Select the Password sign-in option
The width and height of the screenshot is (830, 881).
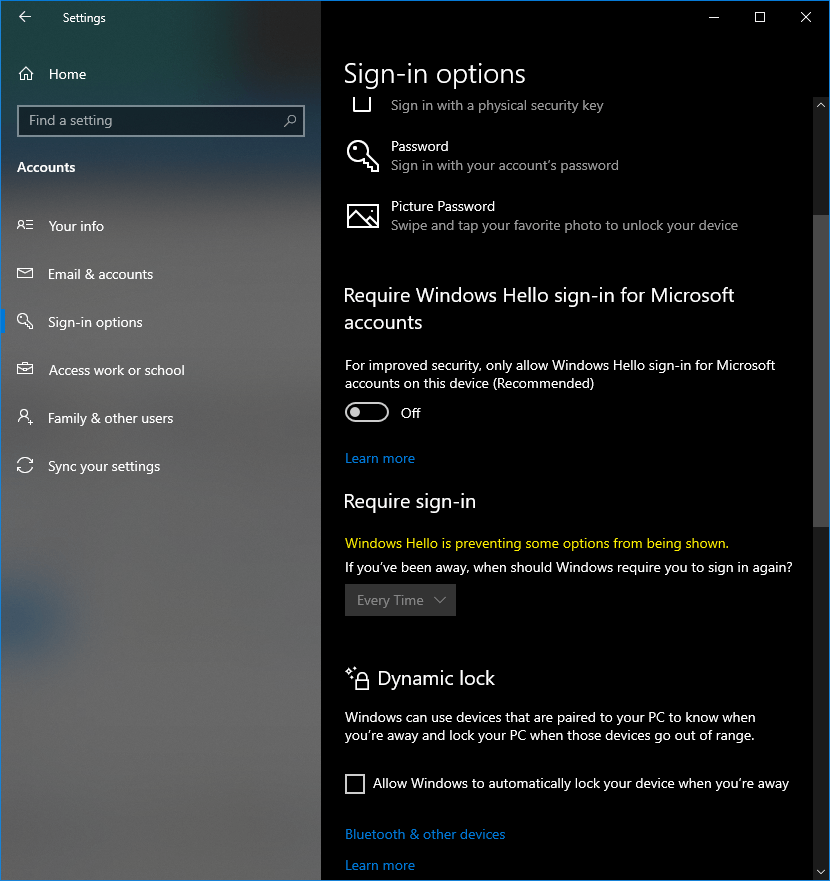coord(568,156)
